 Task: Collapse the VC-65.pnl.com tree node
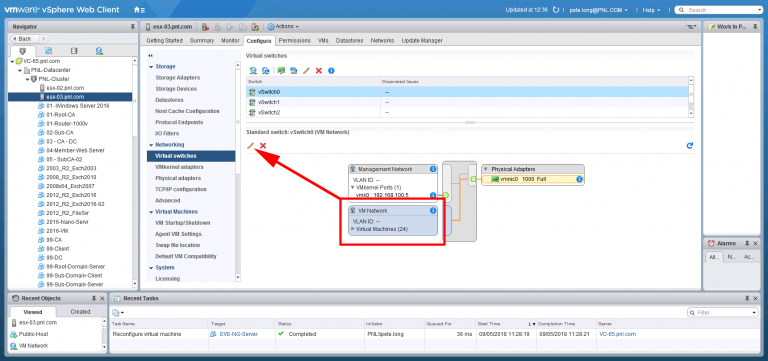click(x=12, y=61)
